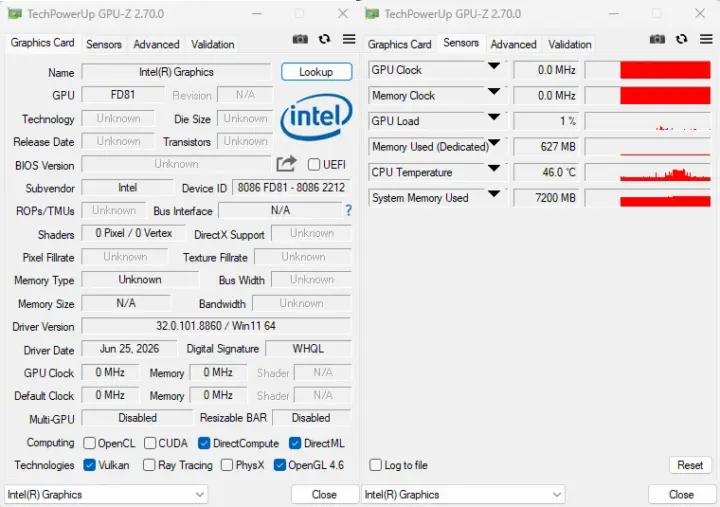Click the Driver Date field
Viewport: 720px width, 507px height.
point(129,349)
